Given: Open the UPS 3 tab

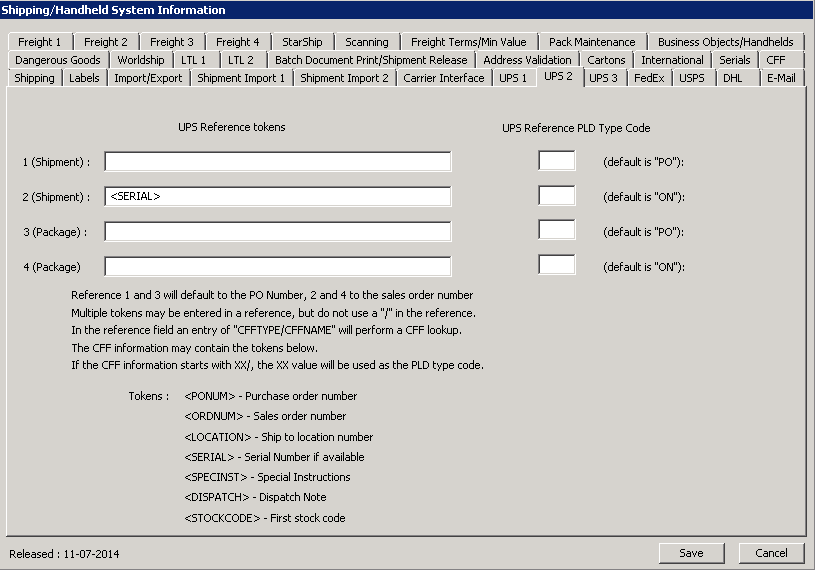Looking at the screenshot, I should click(602, 78).
